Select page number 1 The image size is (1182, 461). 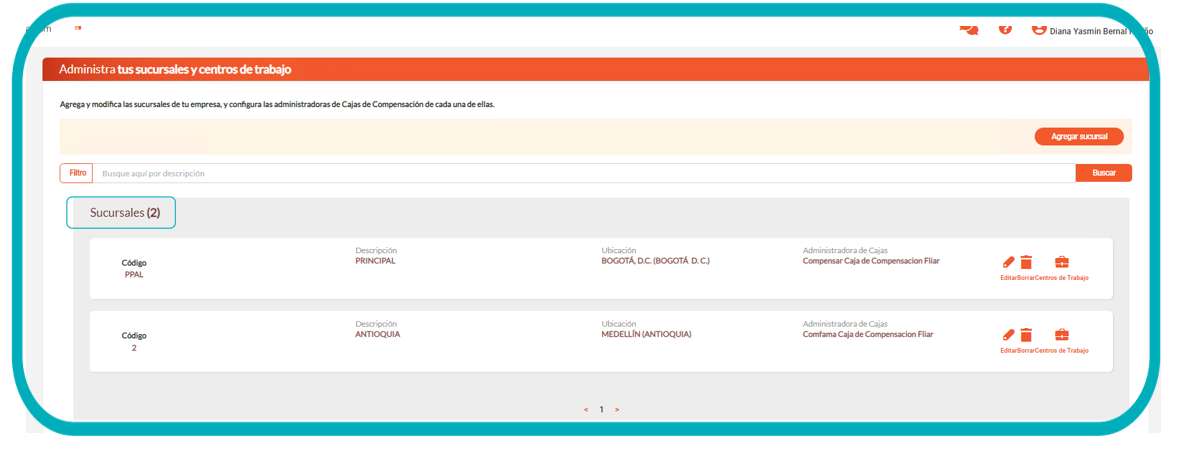(602, 410)
